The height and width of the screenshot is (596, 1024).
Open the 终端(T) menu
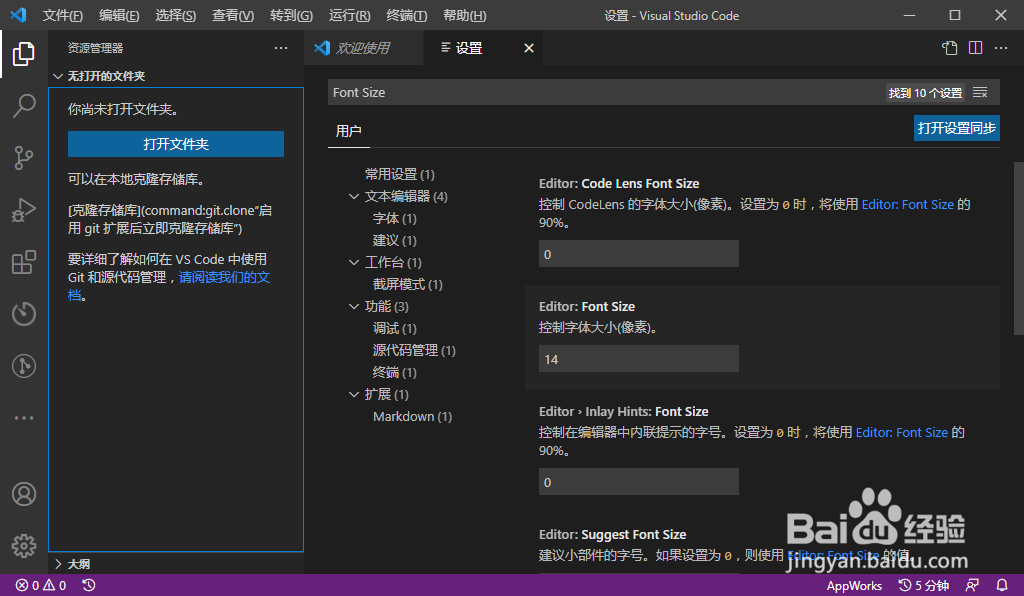(x=407, y=16)
